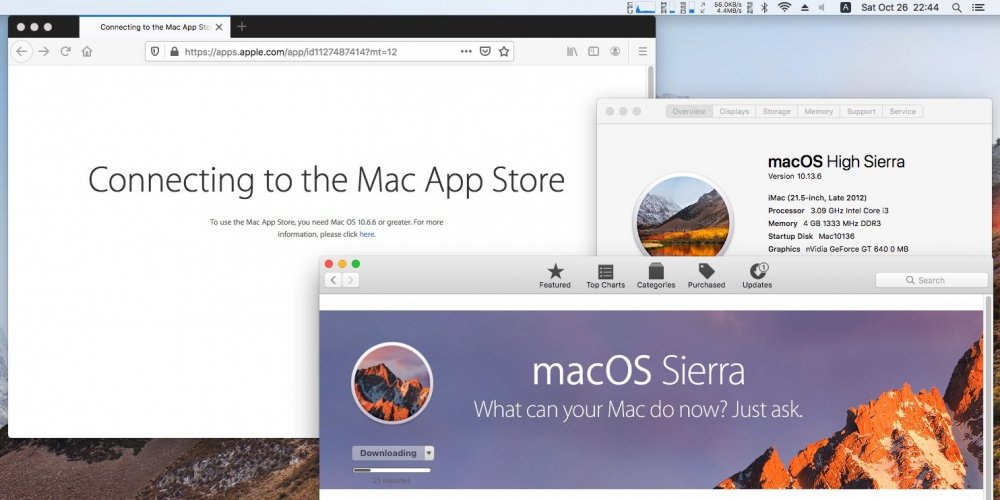Click the App Store Search field

point(931,280)
